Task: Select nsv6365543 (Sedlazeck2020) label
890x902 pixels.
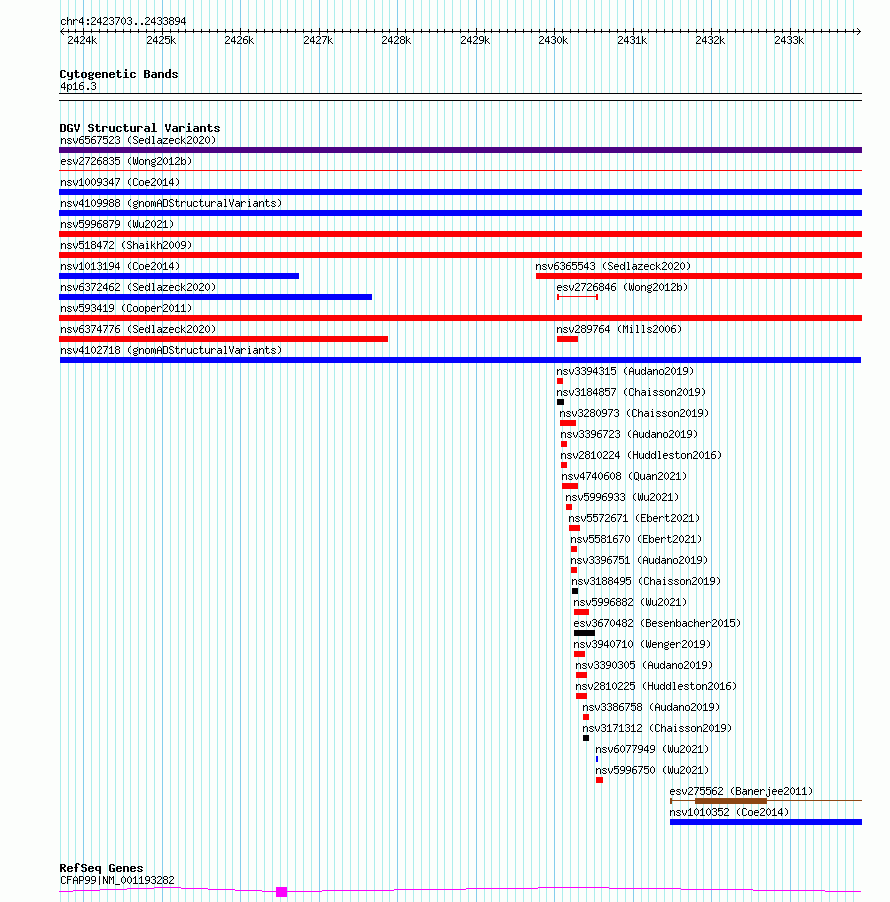Action: 613,266
